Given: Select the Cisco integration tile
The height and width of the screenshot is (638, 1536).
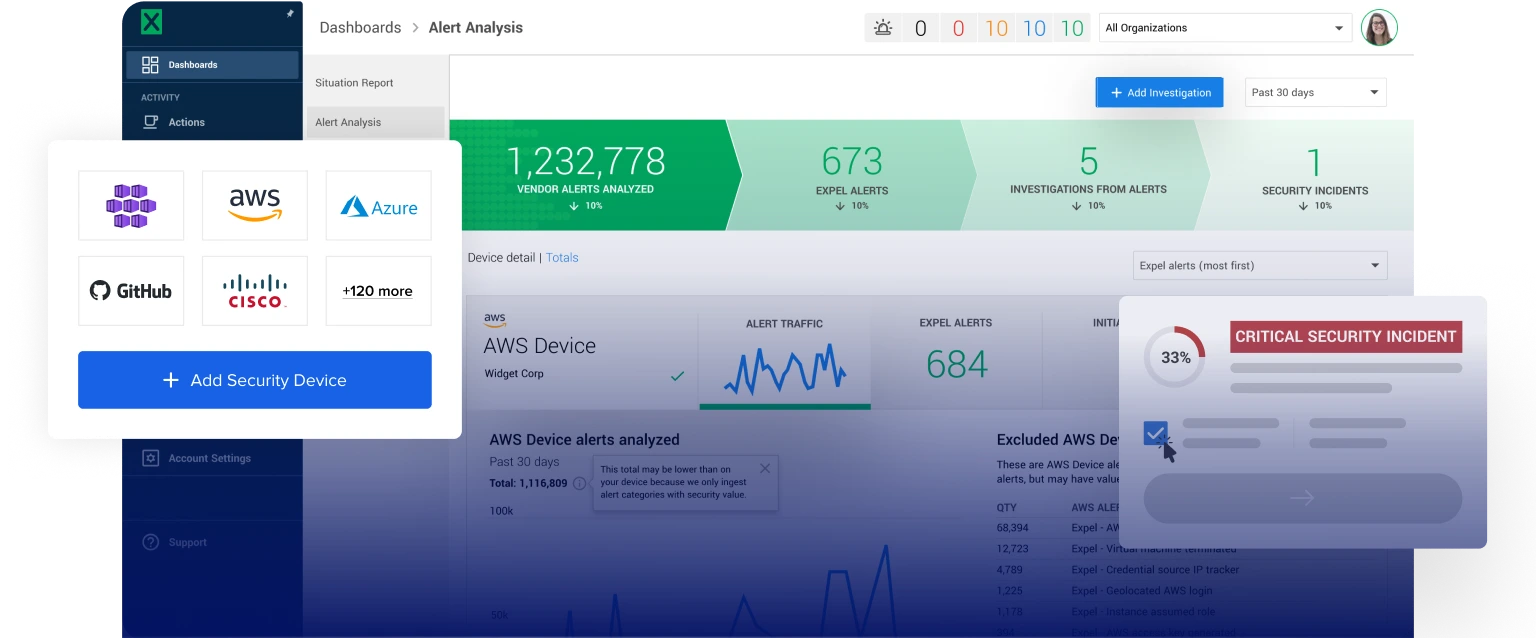Looking at the screenshot, I should click(255, 291).
